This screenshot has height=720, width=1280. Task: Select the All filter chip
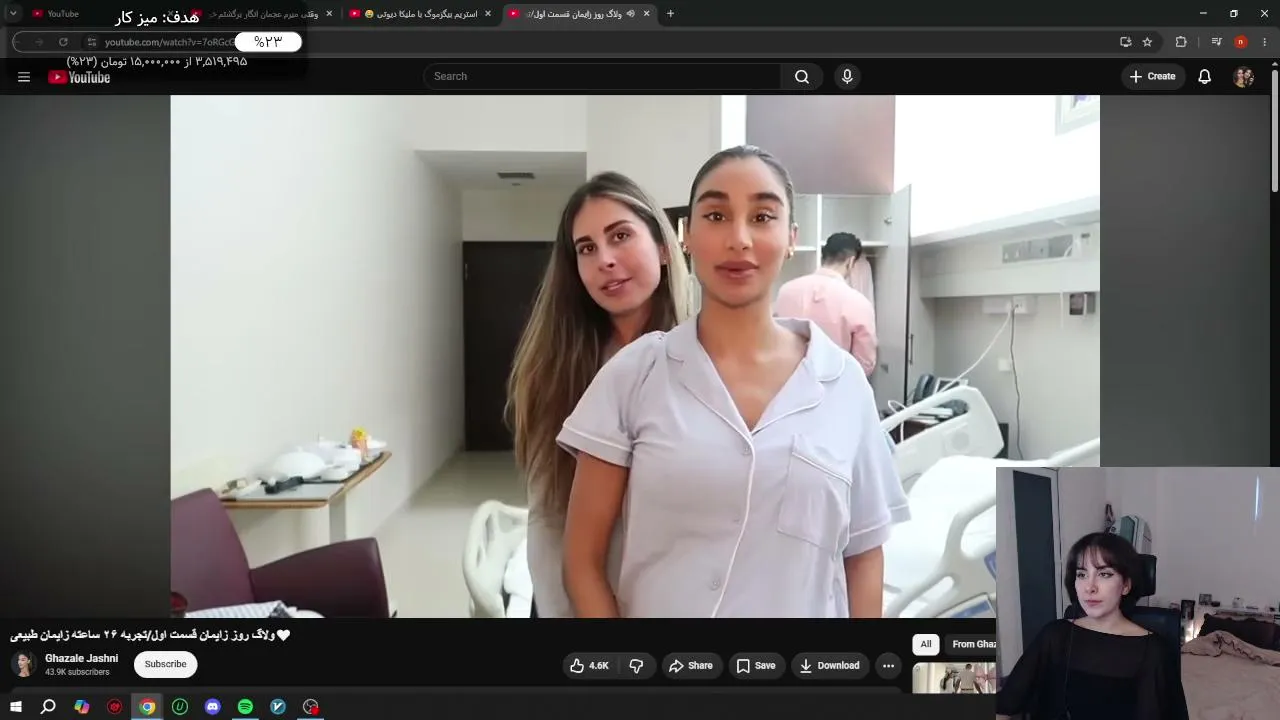click(926, 645)
